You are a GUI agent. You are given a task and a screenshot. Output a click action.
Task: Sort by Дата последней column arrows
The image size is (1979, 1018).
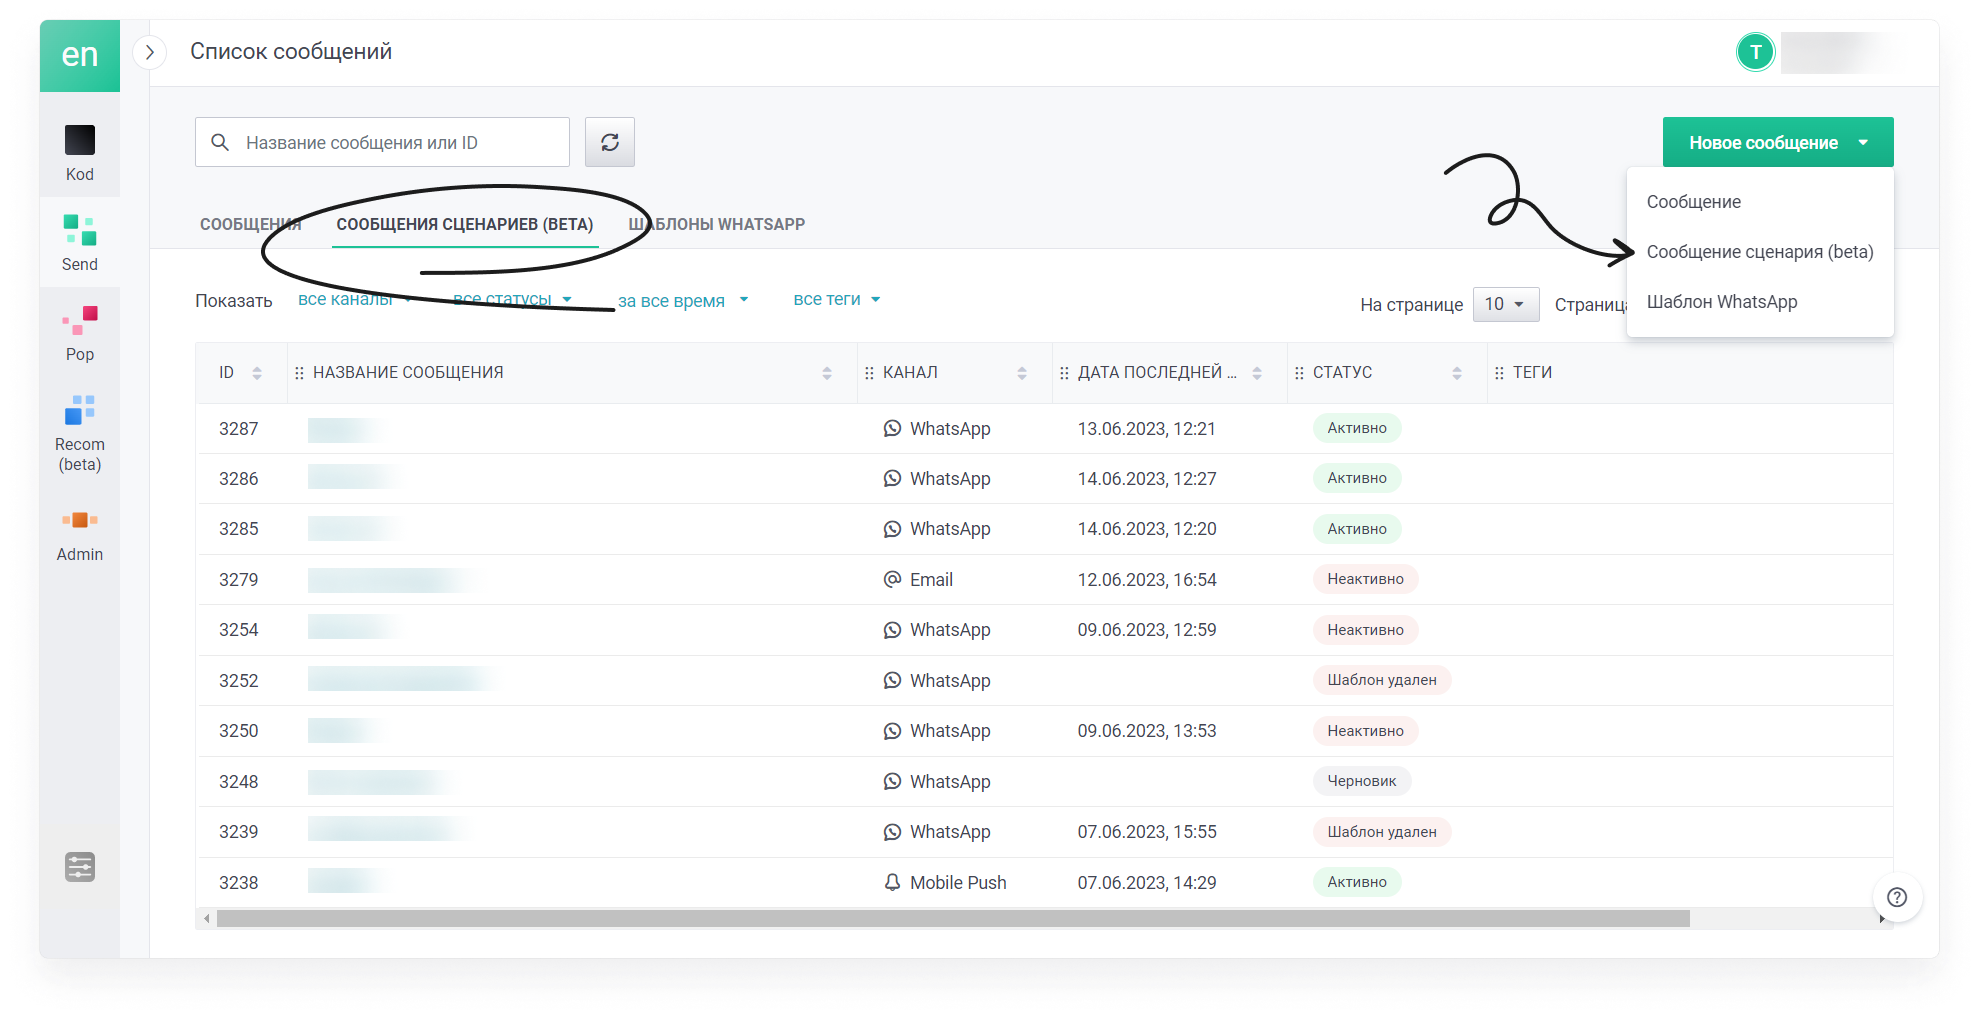tap(1257, 373)
